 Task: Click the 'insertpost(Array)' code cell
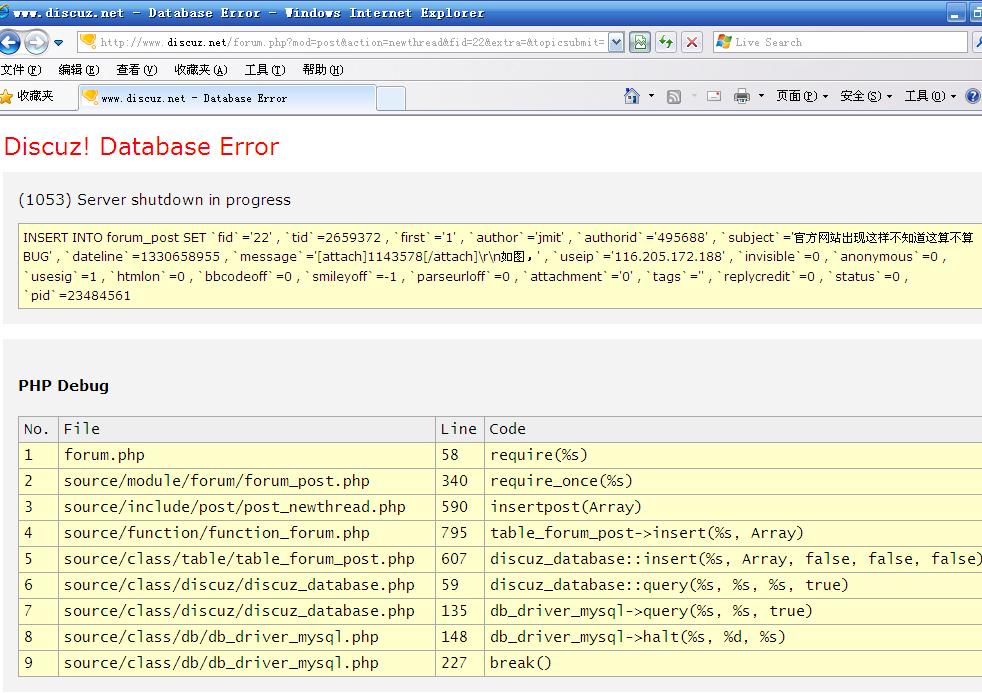(733, 507)
